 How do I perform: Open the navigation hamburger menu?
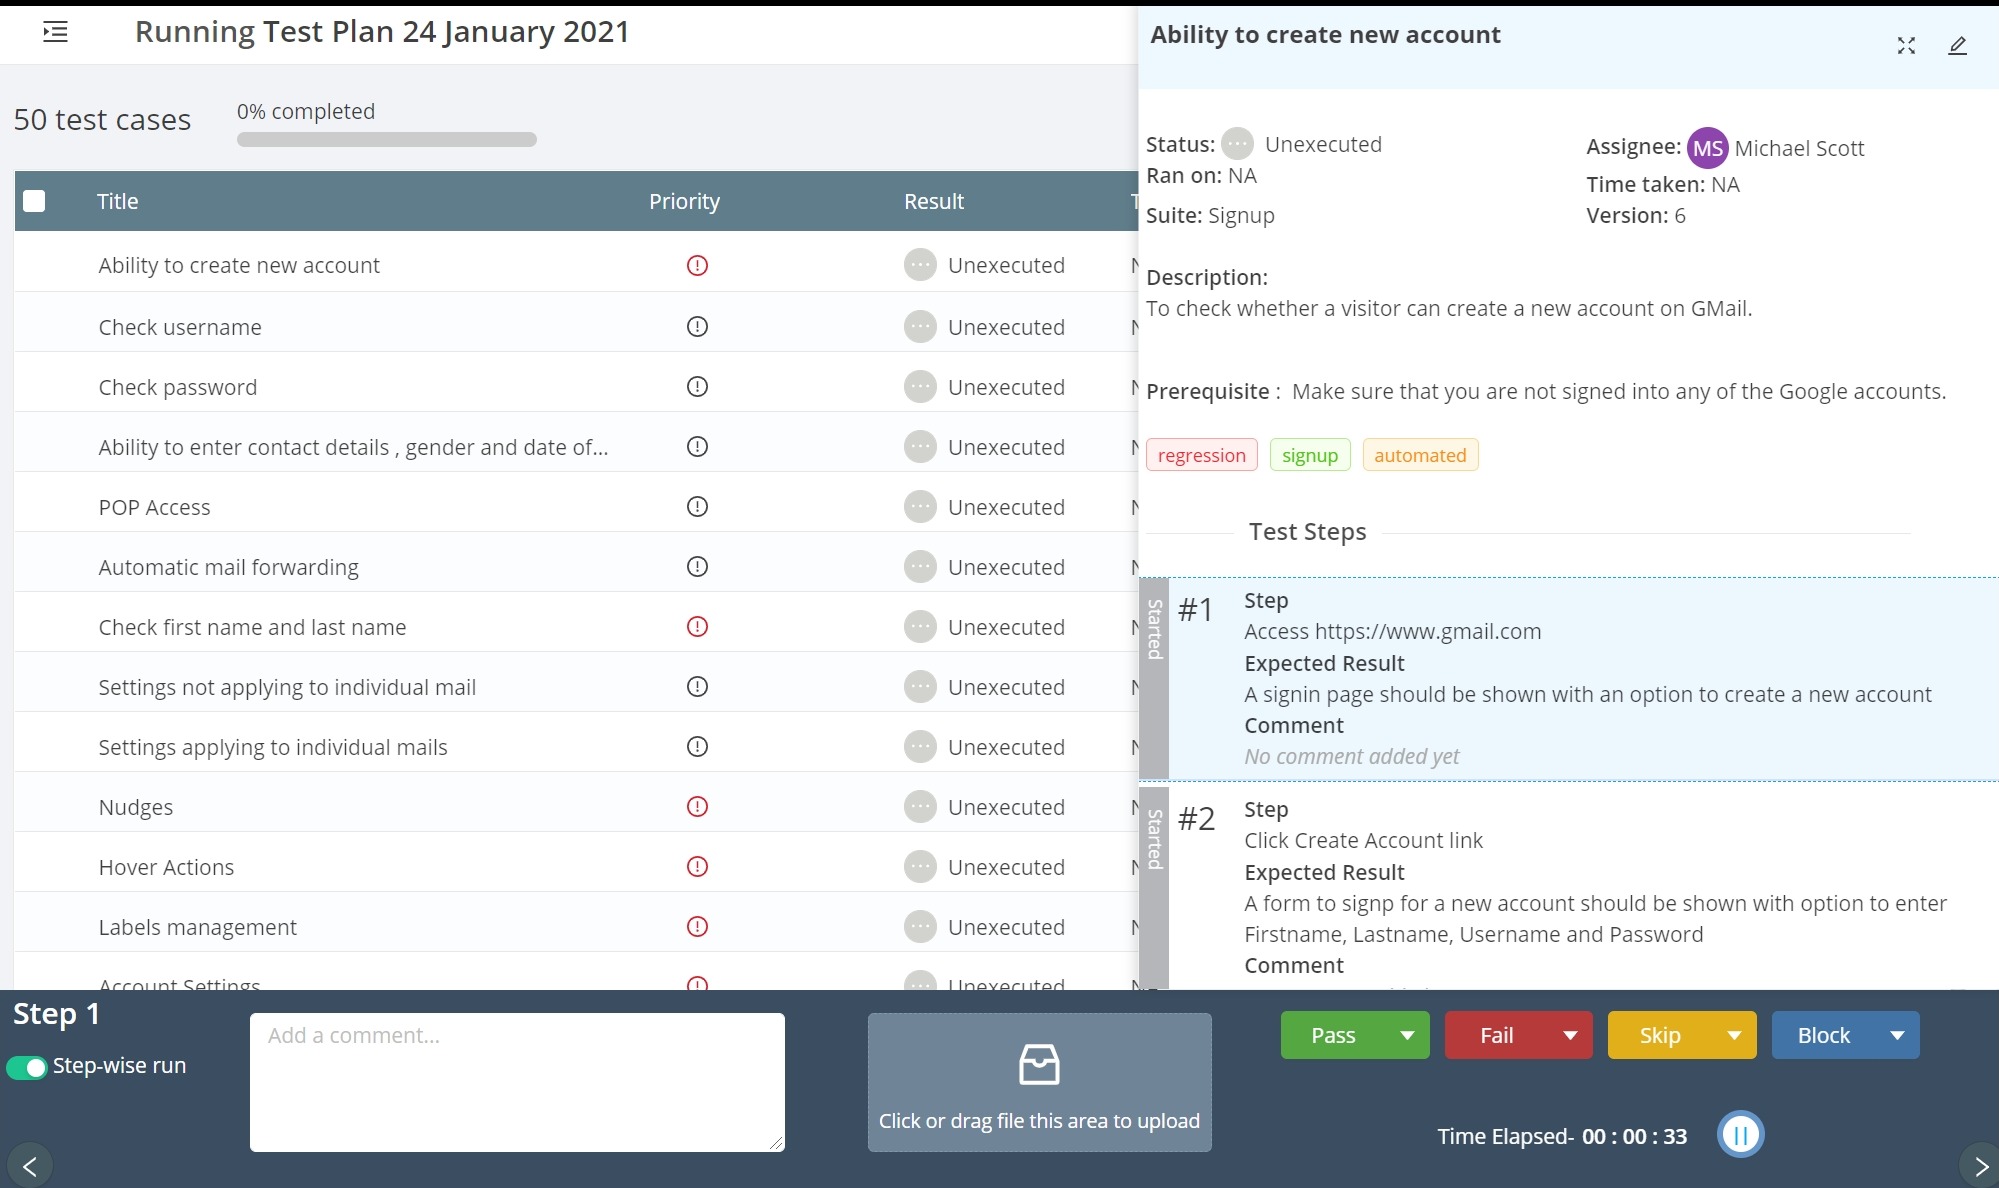55,32
